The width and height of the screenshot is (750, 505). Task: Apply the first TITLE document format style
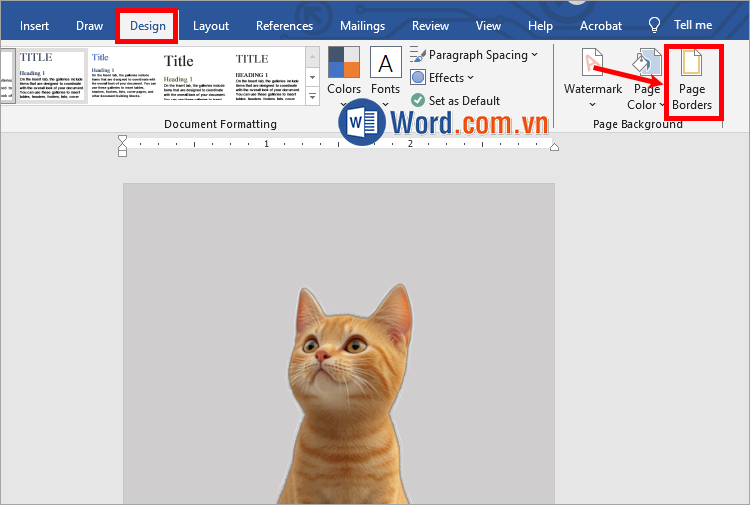[x=51, y=76]
